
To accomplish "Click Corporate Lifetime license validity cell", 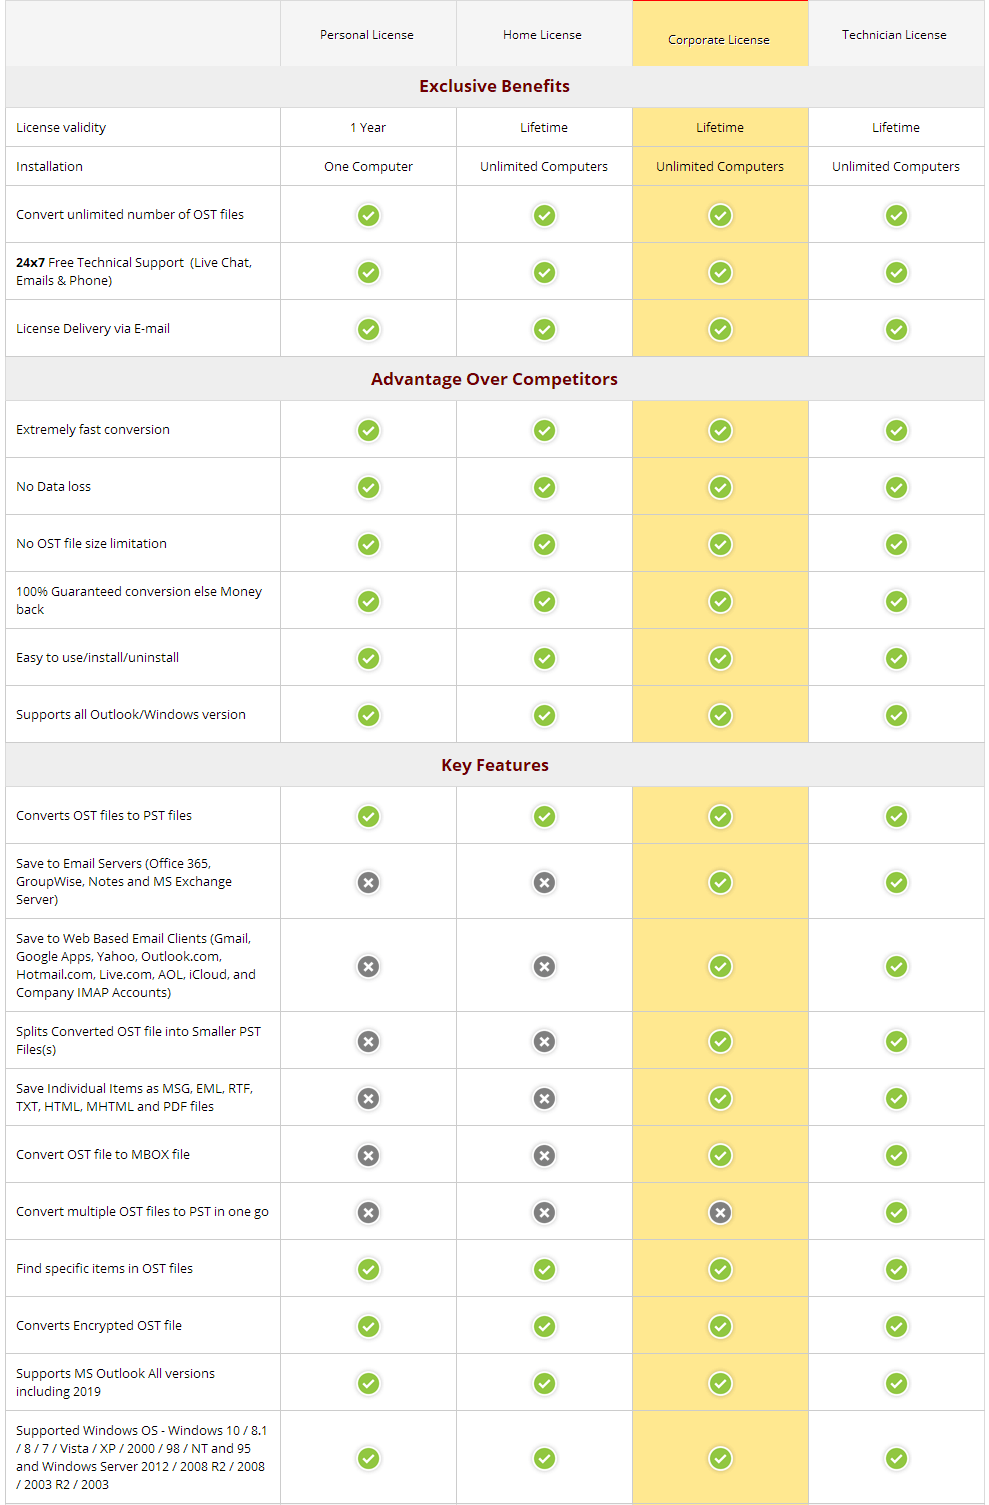I will [720, 127].
